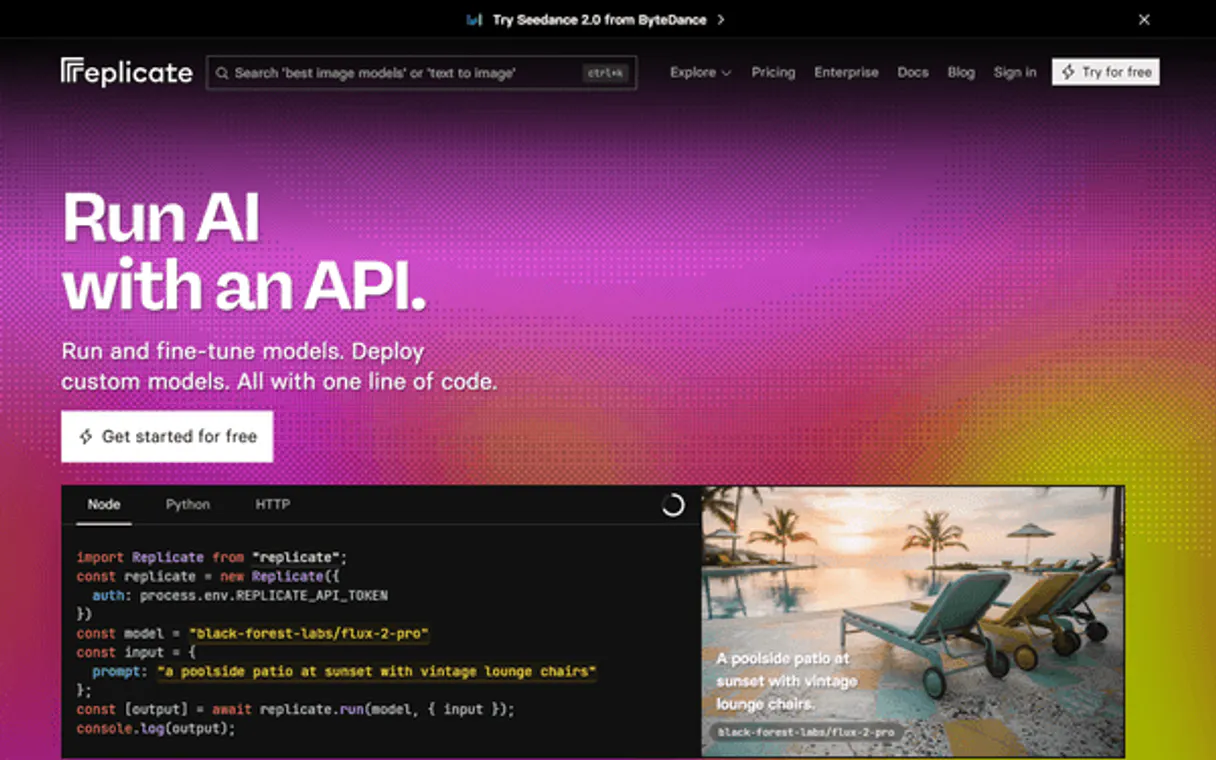The width and height of the screenshot is (1216, 760).
Task: Click Sign in
Action: 1014,72
